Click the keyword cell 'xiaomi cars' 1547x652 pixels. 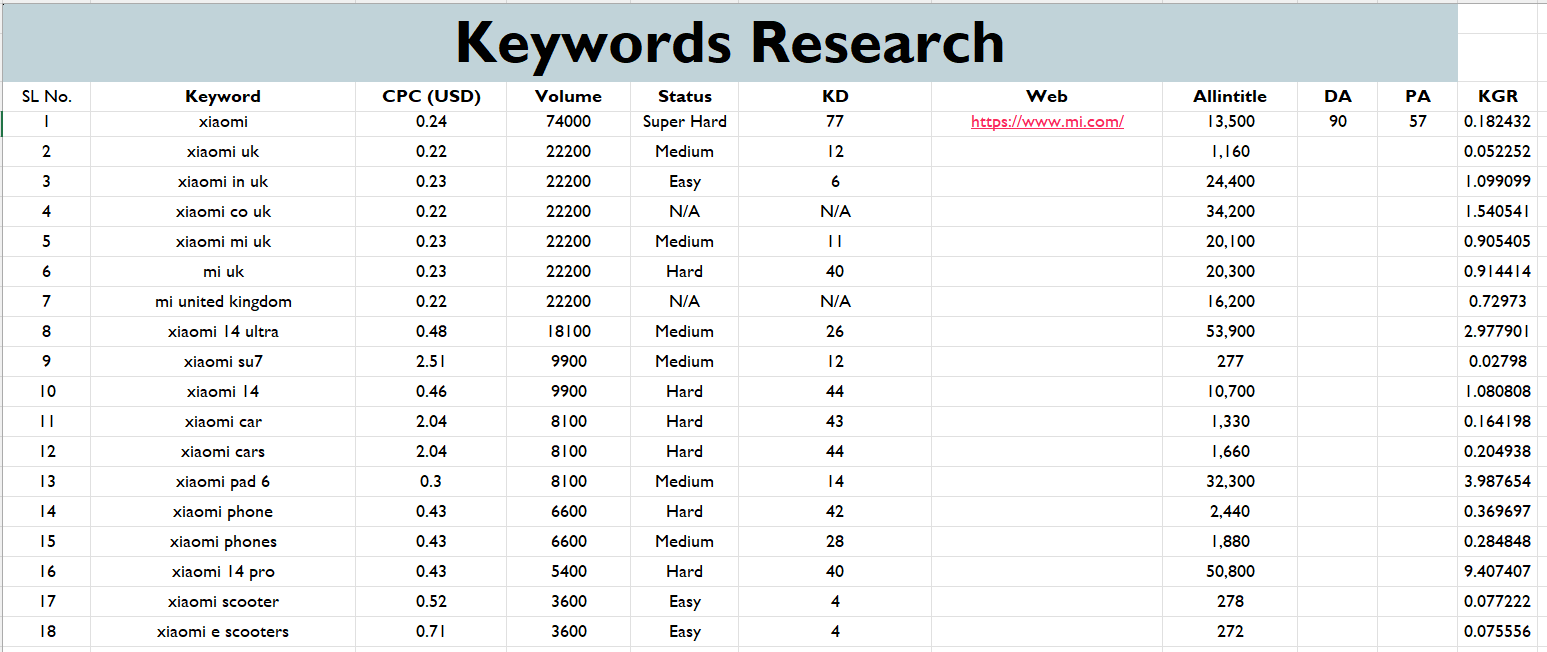[x=223, y=452]
